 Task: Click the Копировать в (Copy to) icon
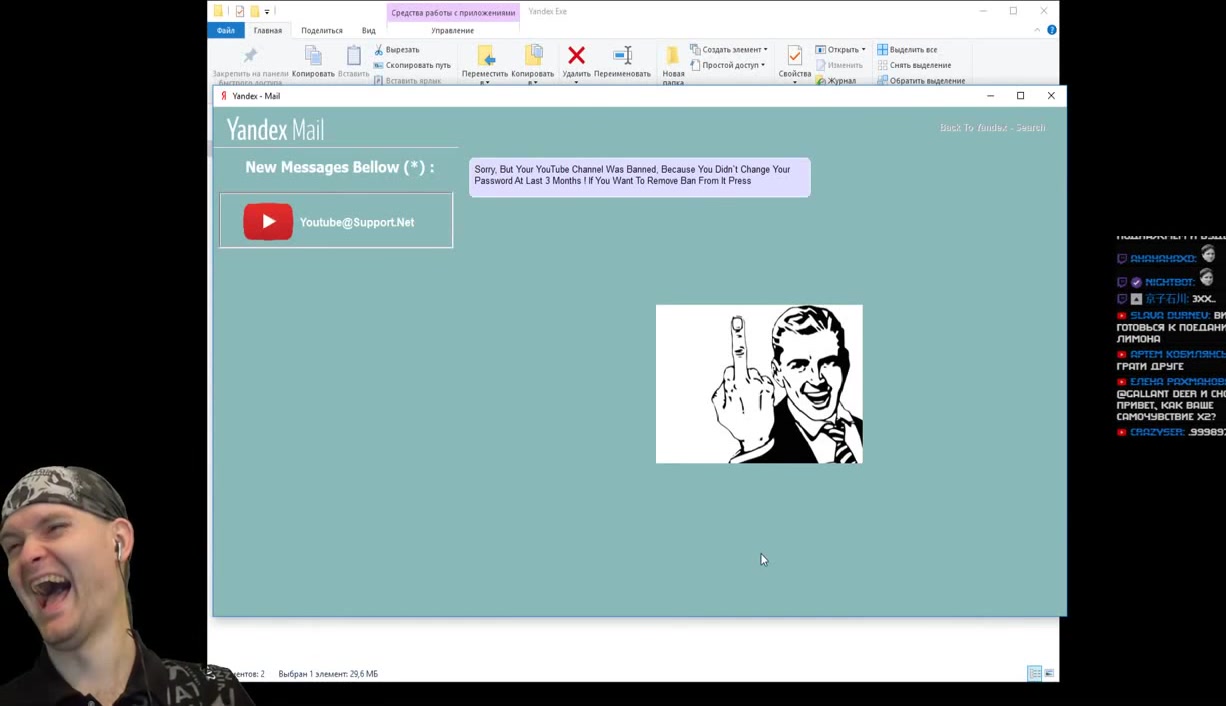click(x=532, y=56)
